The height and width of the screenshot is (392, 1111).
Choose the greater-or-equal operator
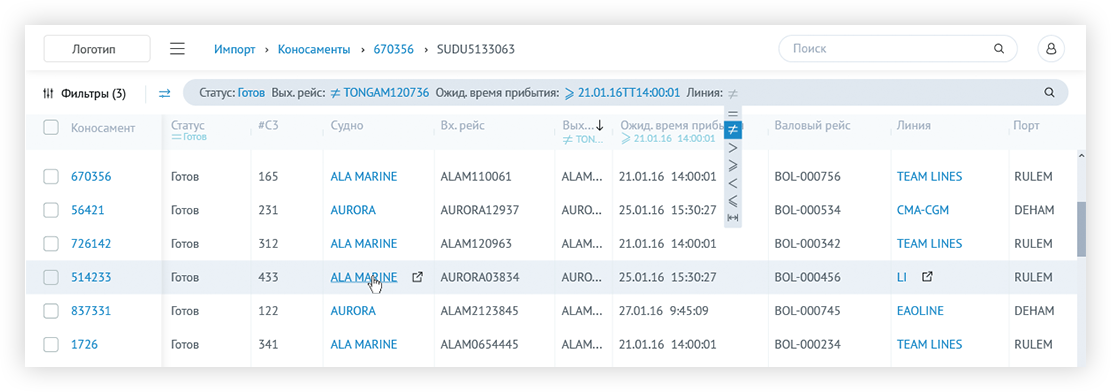pyautogui.click(x=733, y=165)
